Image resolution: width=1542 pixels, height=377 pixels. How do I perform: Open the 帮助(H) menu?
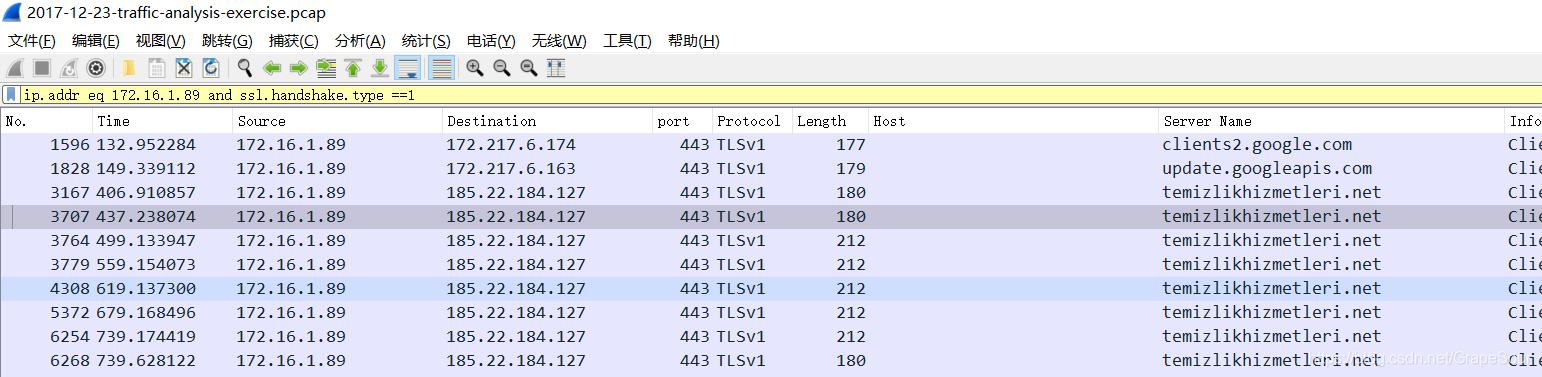[x=694, y=41]
